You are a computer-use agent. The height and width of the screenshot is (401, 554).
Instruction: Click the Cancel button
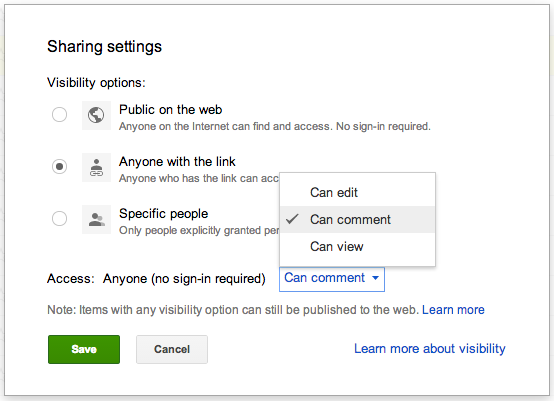(x=172, y=349)
